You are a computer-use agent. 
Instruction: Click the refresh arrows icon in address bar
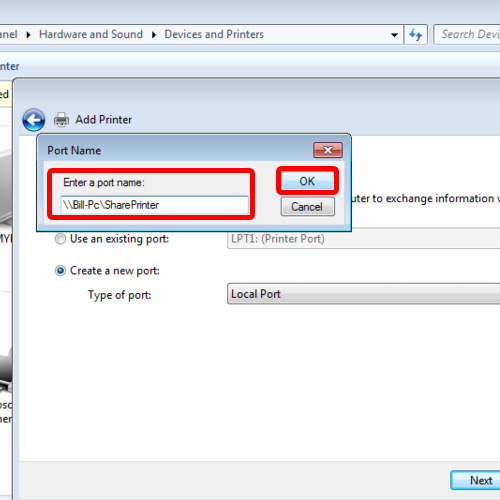point(415,34)
